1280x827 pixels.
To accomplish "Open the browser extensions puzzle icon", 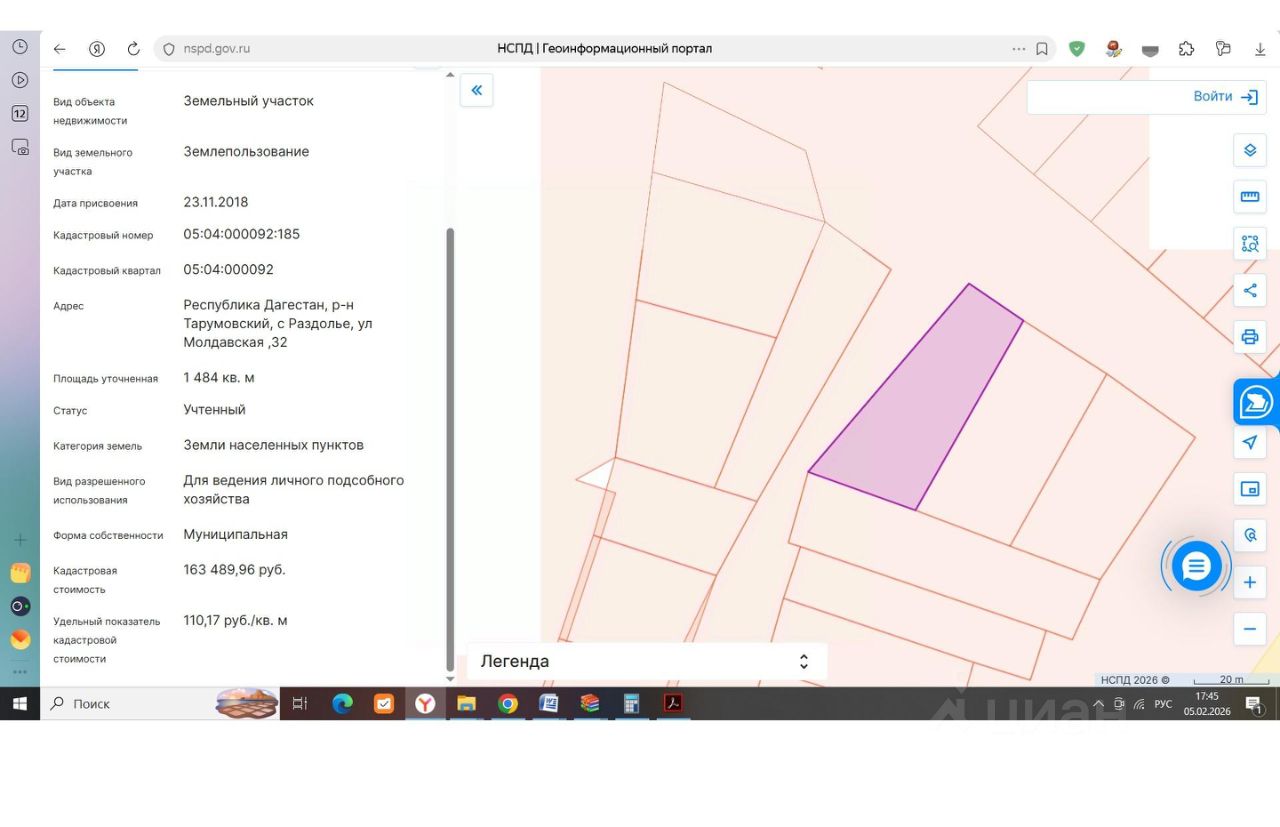I will coord(1187,49).
